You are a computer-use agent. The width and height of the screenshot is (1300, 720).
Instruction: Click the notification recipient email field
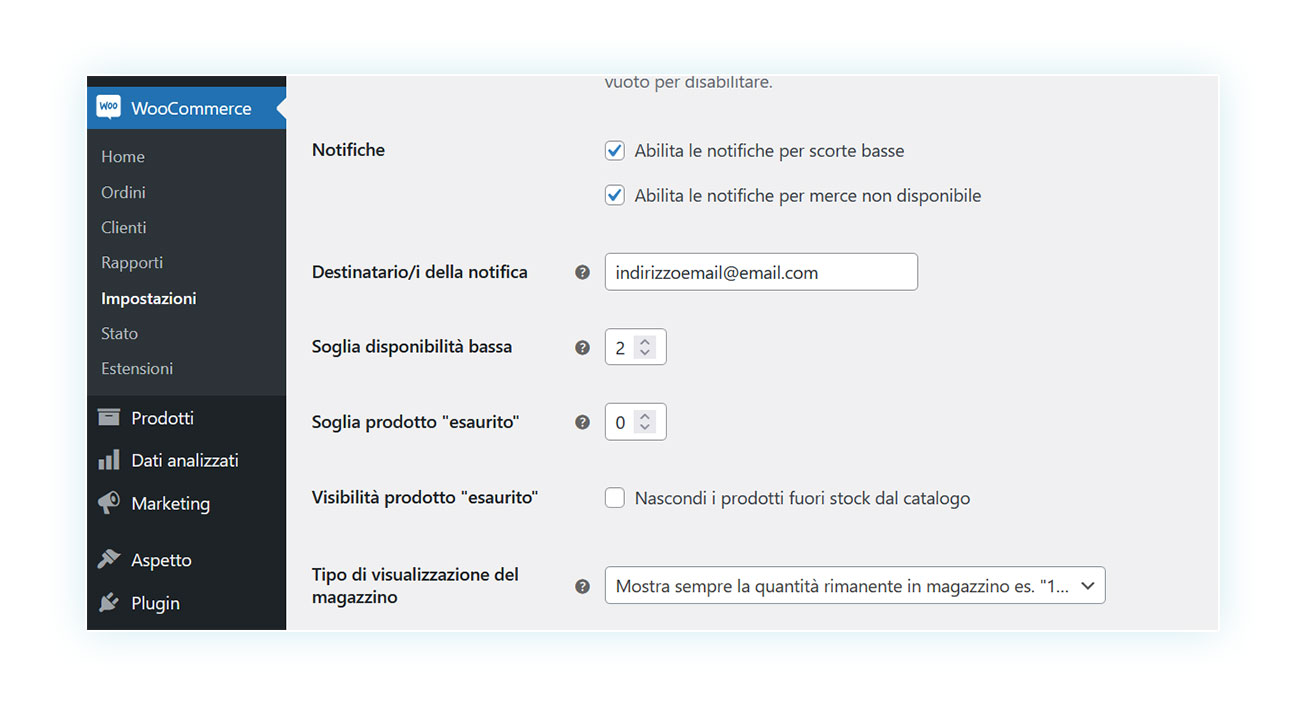pos(761,272)
